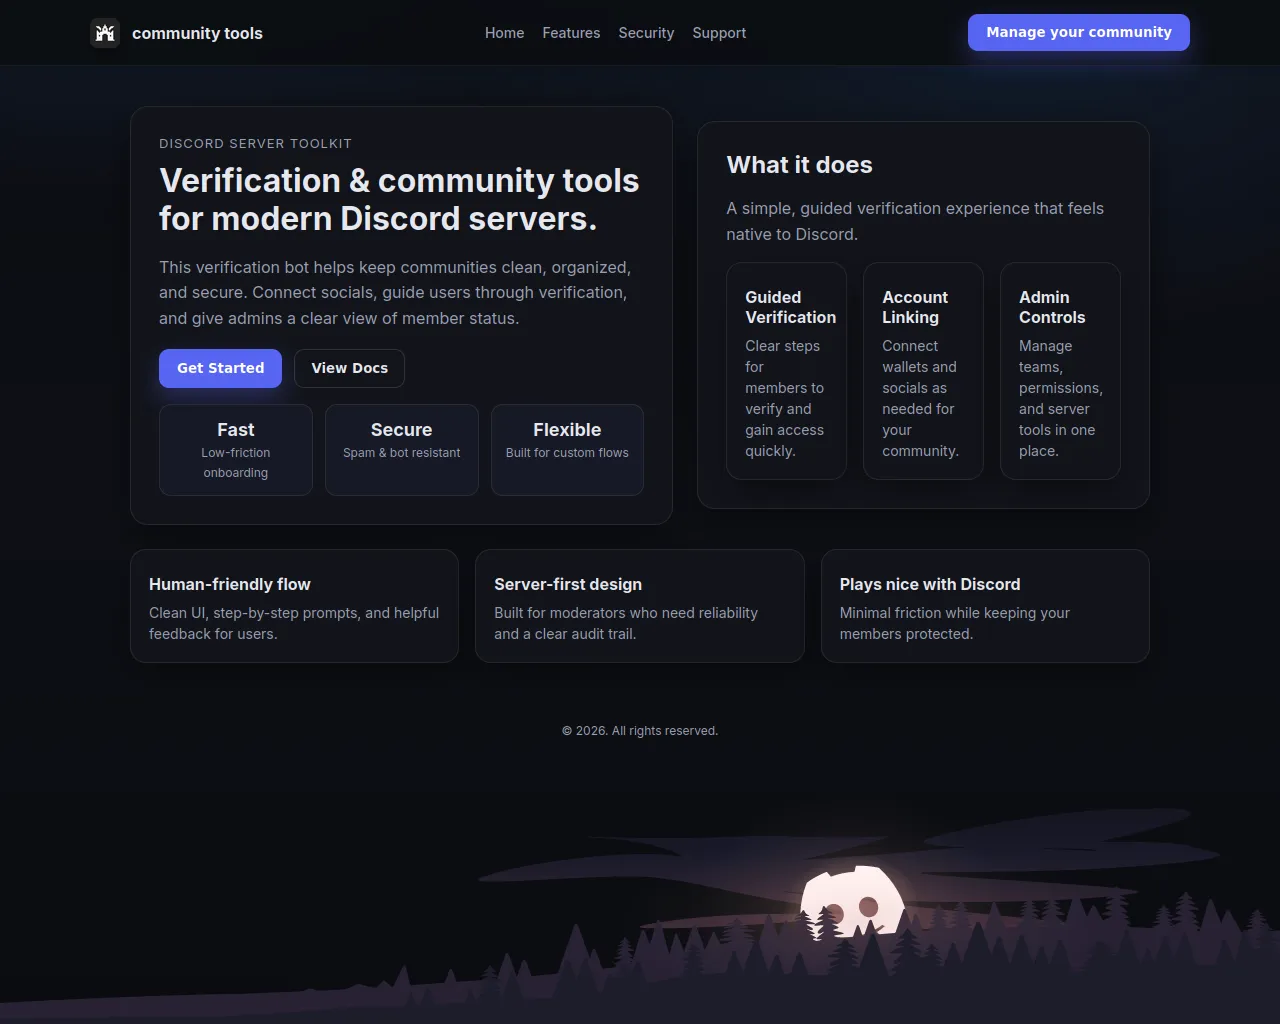1280x1024 pixels.
Task: Go to Features in the navigation
Action: 571,33
